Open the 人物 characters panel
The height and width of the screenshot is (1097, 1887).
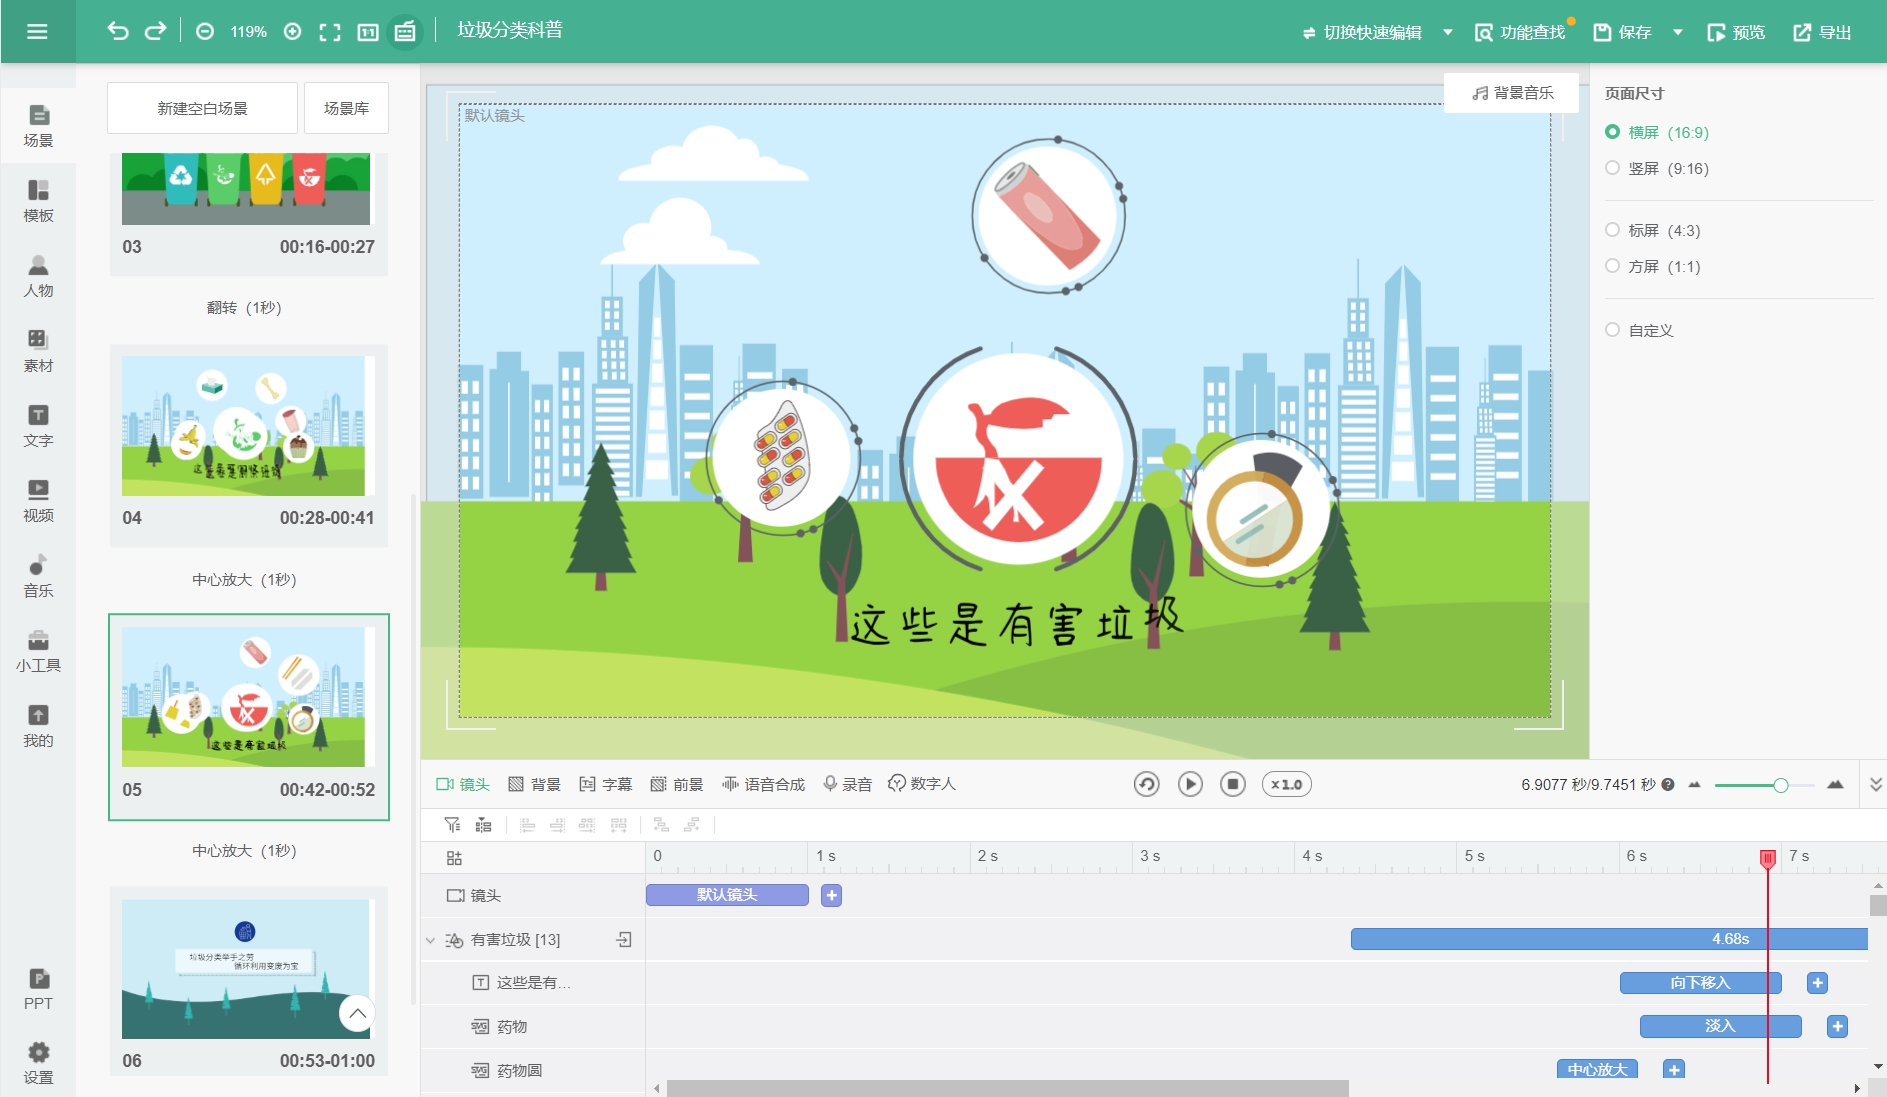[38, 276]
